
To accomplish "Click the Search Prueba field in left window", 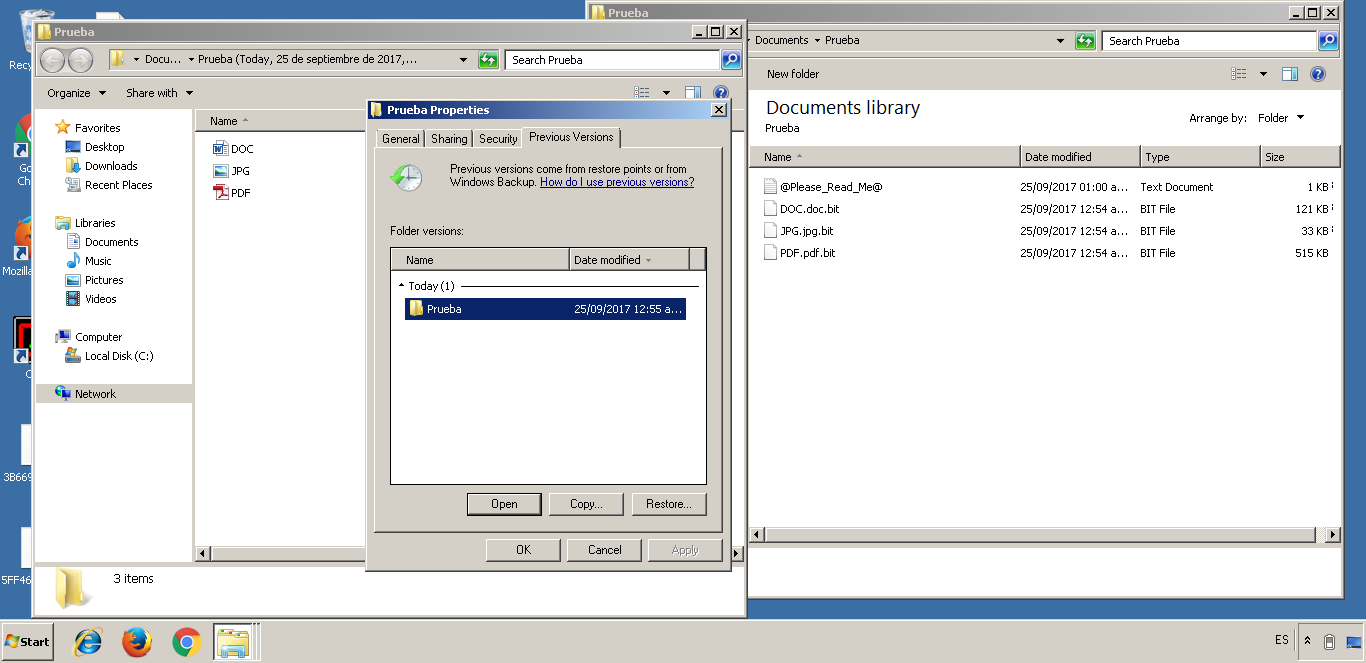I will point(612,60).
